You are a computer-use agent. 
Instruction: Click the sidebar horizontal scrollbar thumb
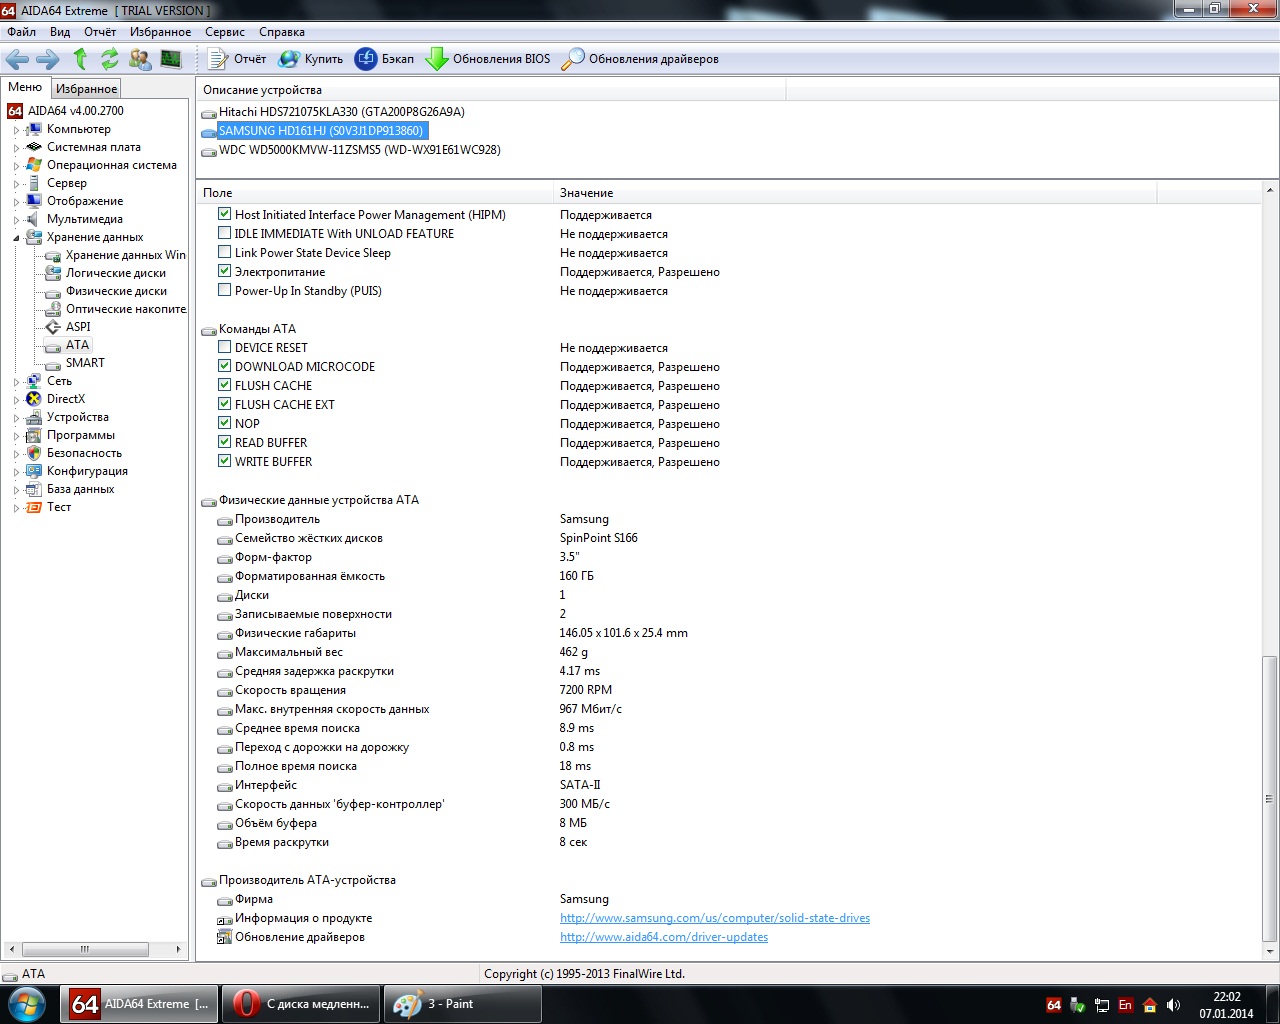click(85, 949)
